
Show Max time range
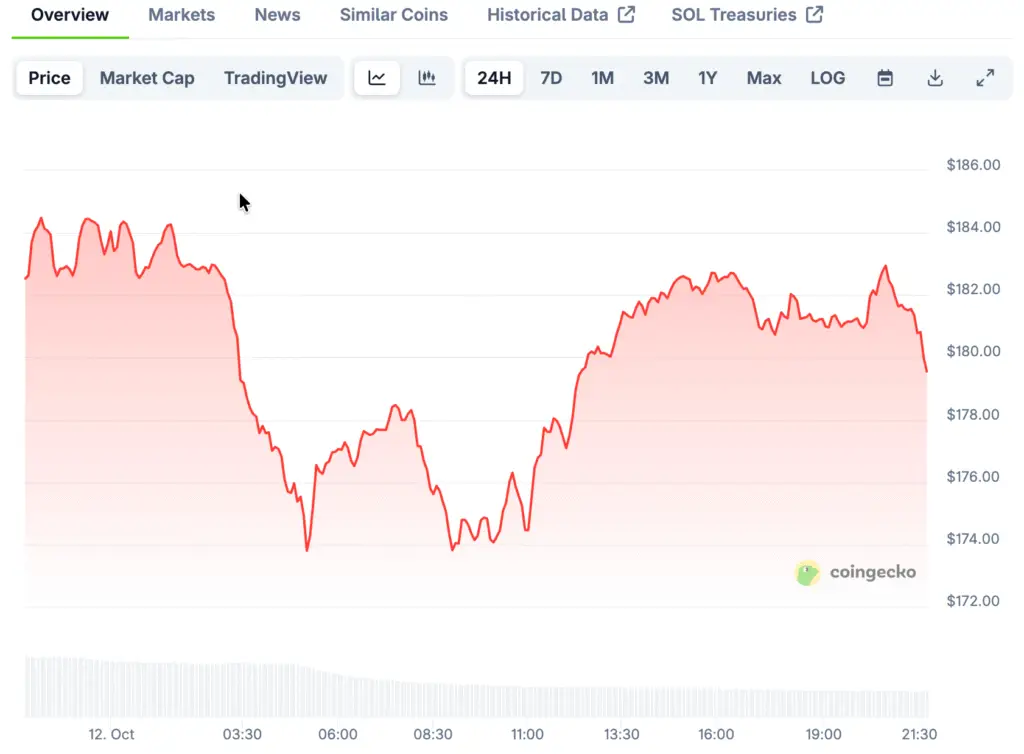764,78
